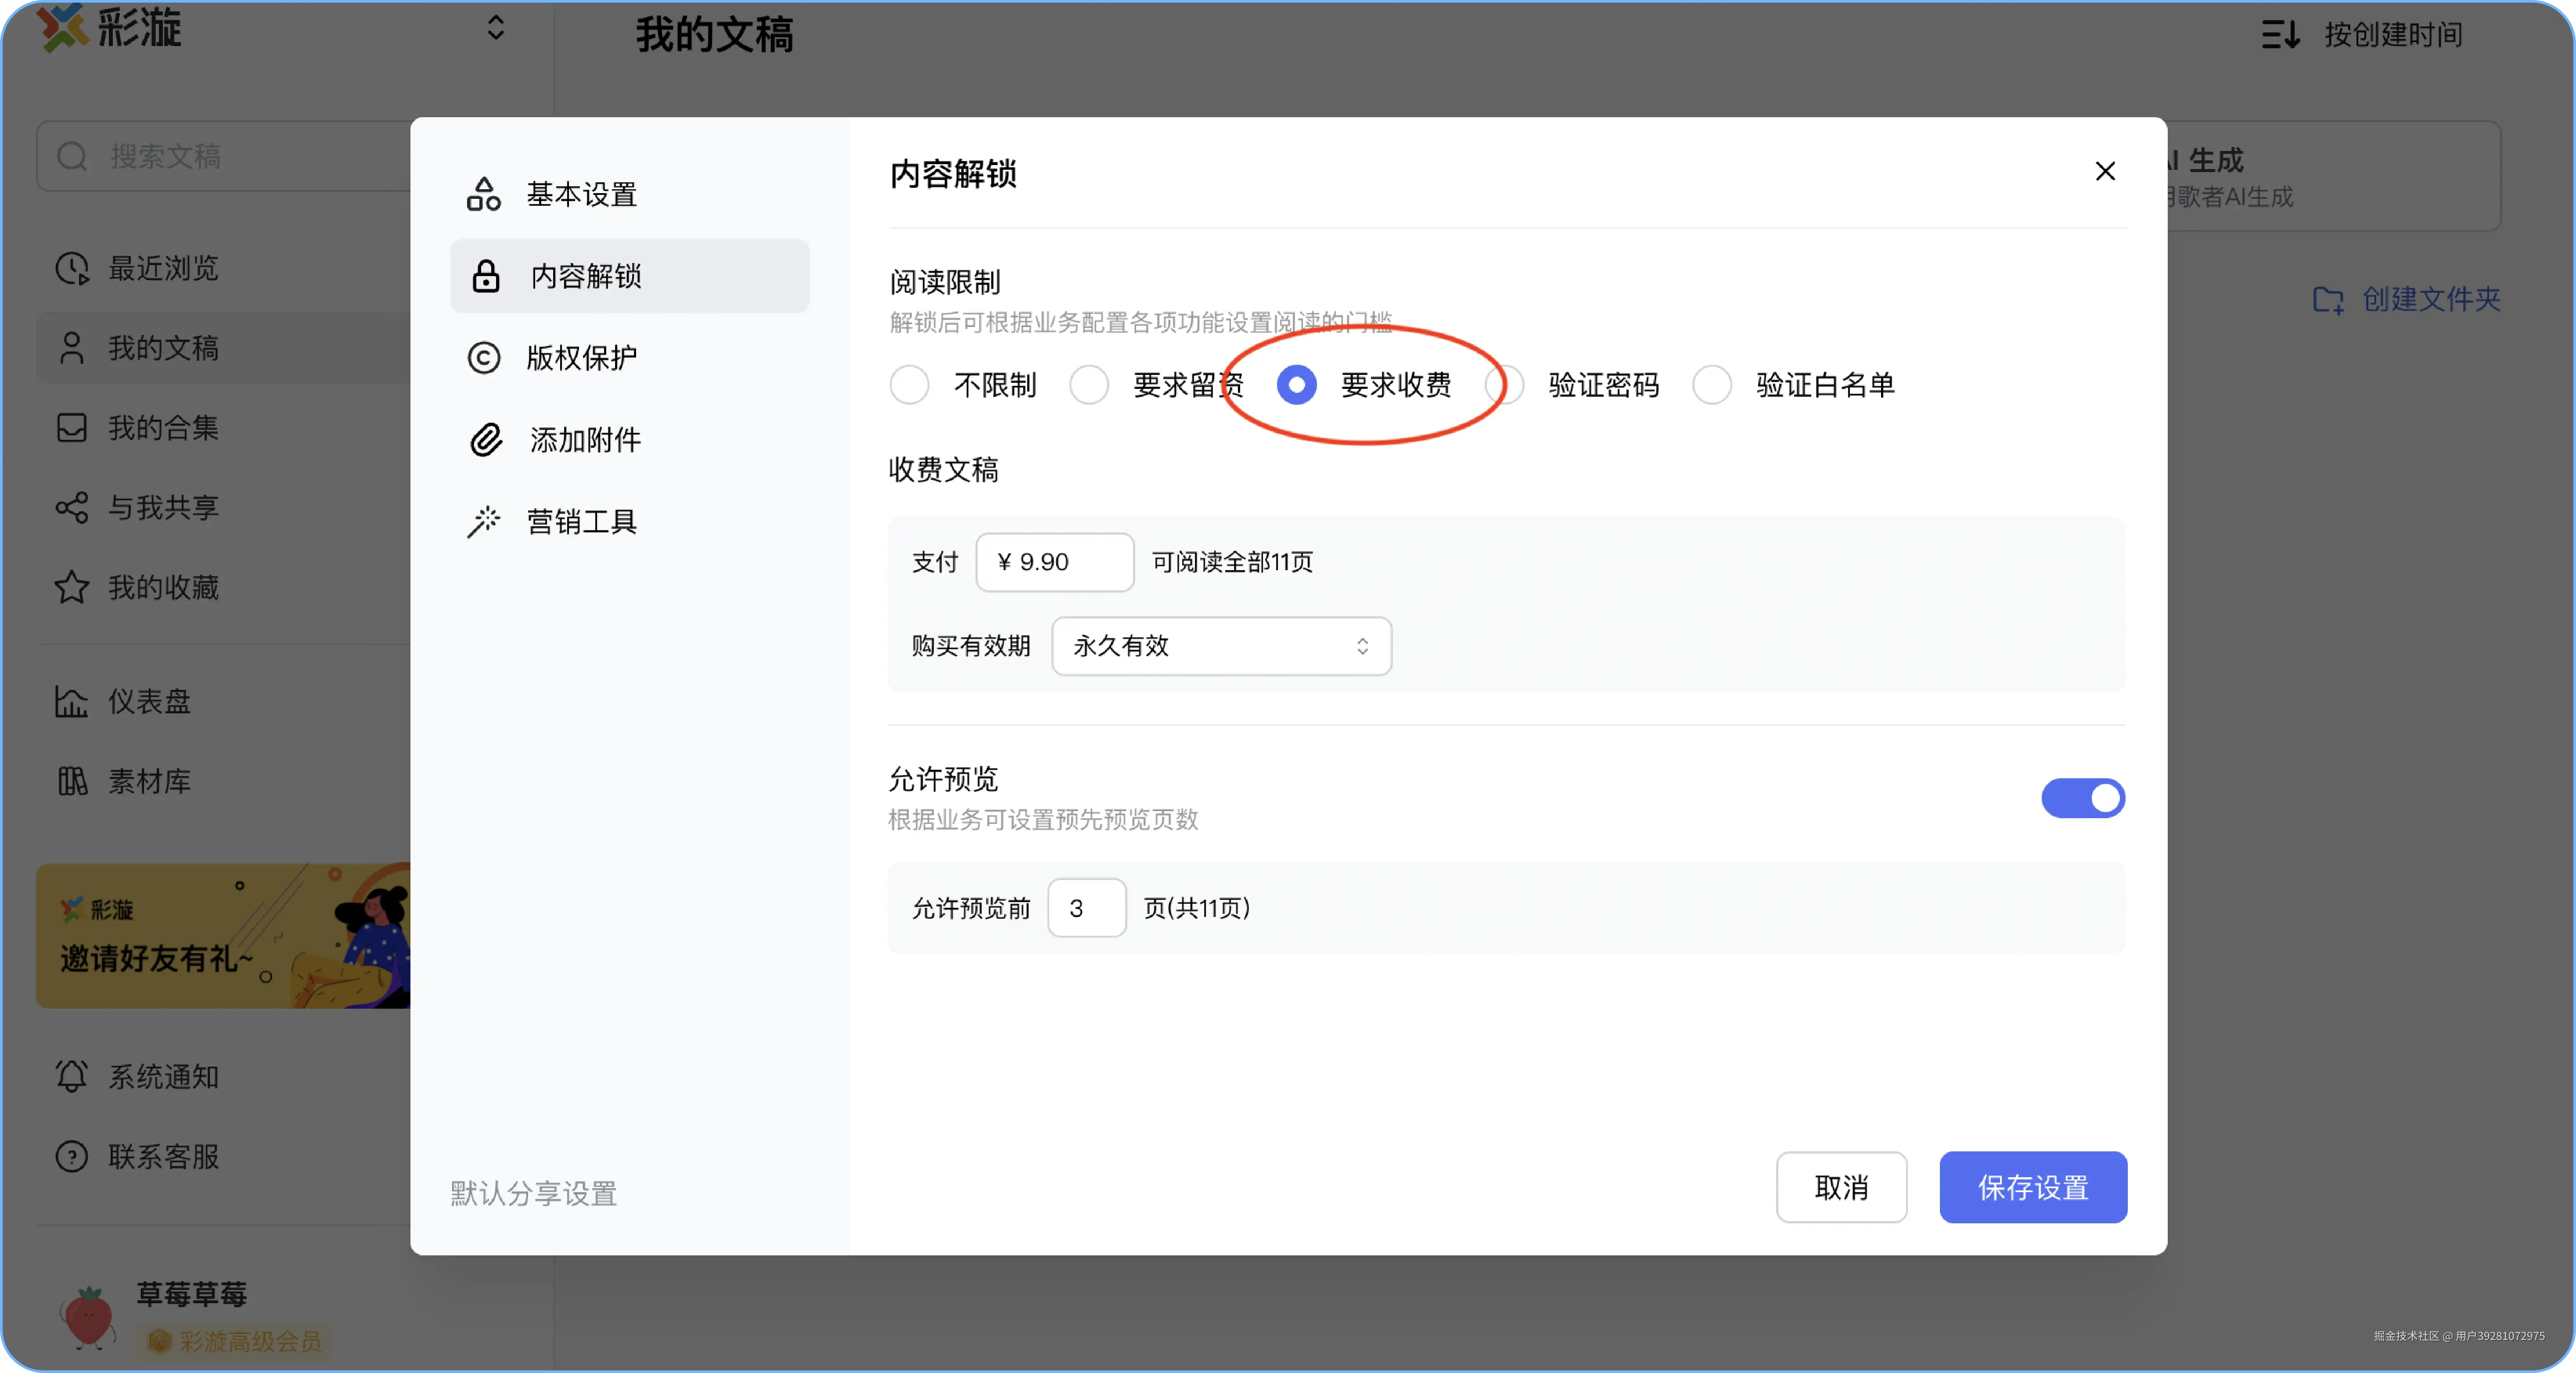Choose the 要求留资 radio option
The height and width of the screenshot is (1373, 2576).
1089,385
